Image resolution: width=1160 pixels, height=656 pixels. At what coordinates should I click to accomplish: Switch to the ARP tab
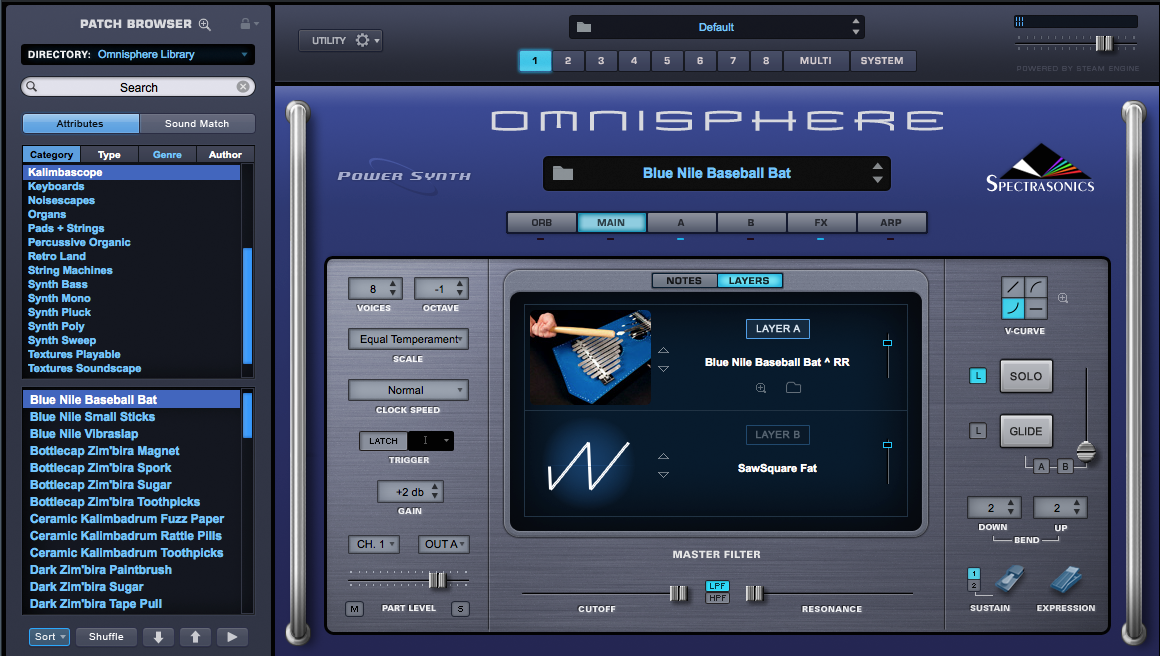891,223
